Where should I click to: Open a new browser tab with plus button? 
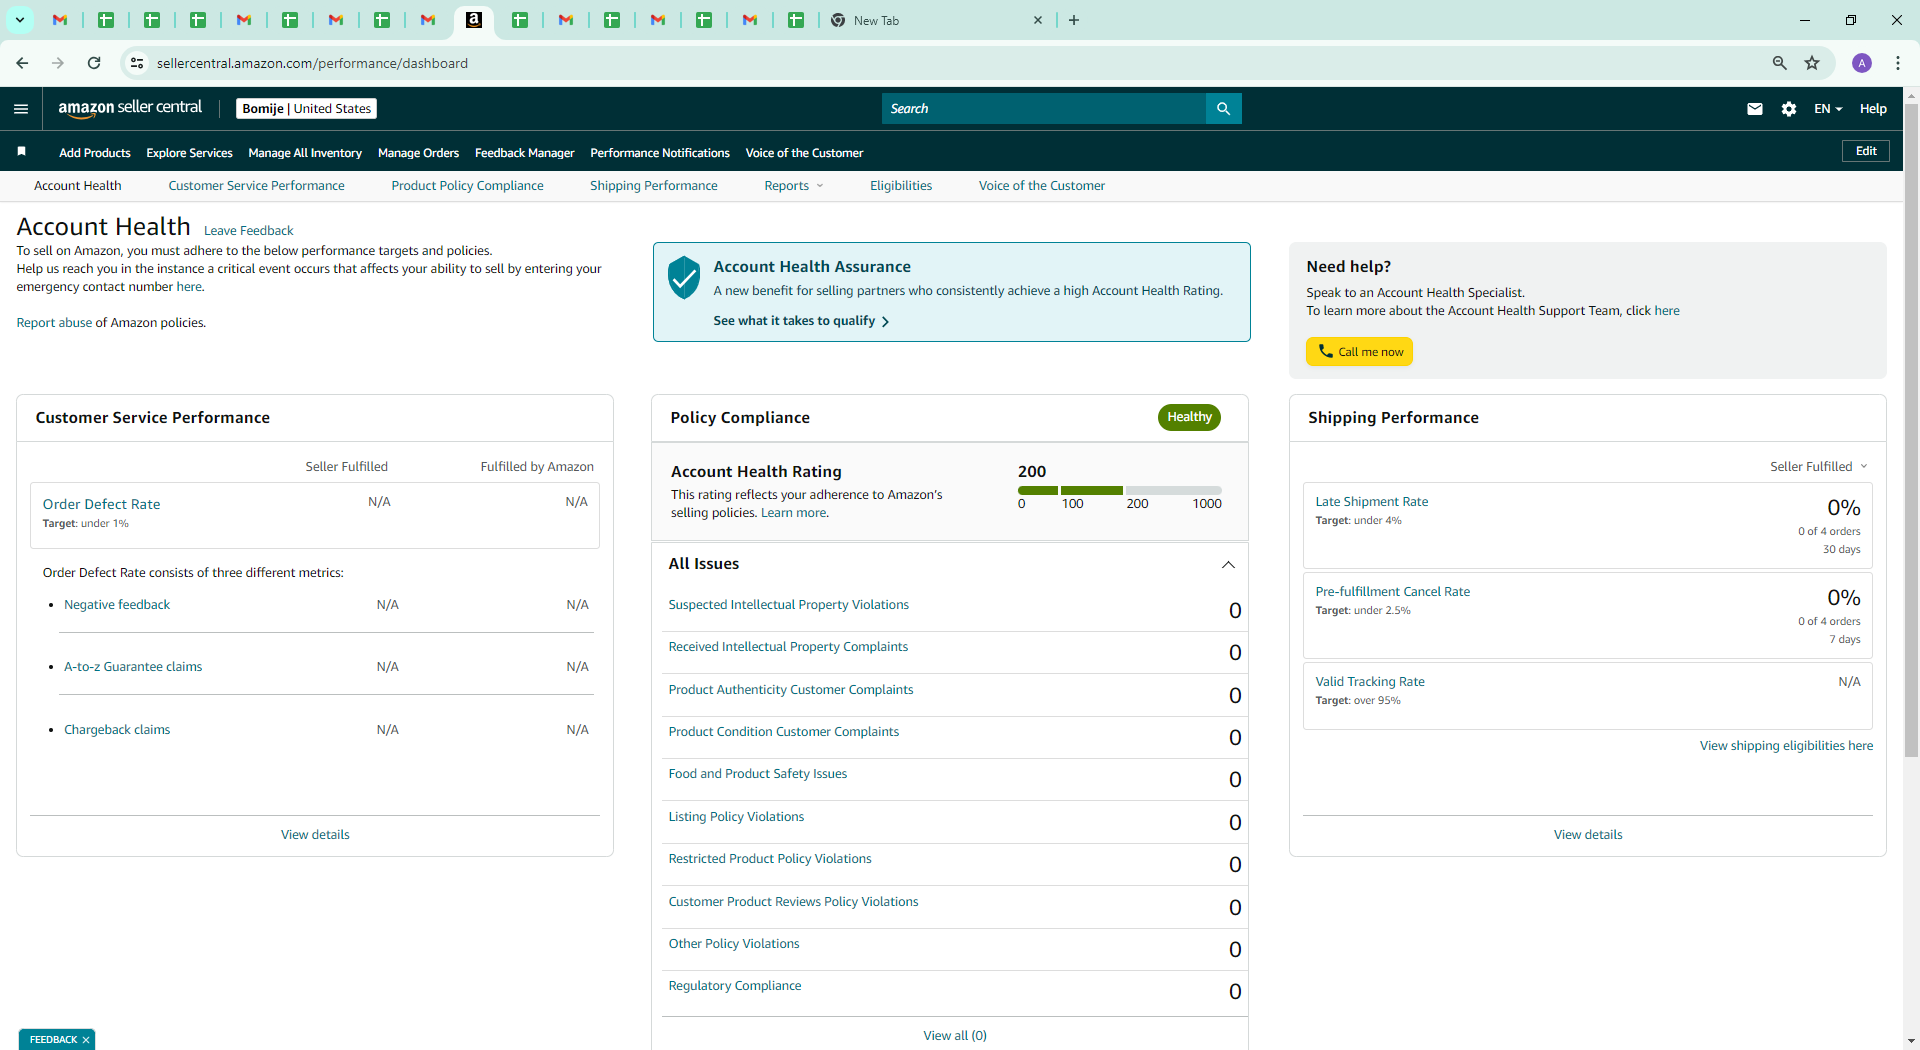pos(1074,20)
